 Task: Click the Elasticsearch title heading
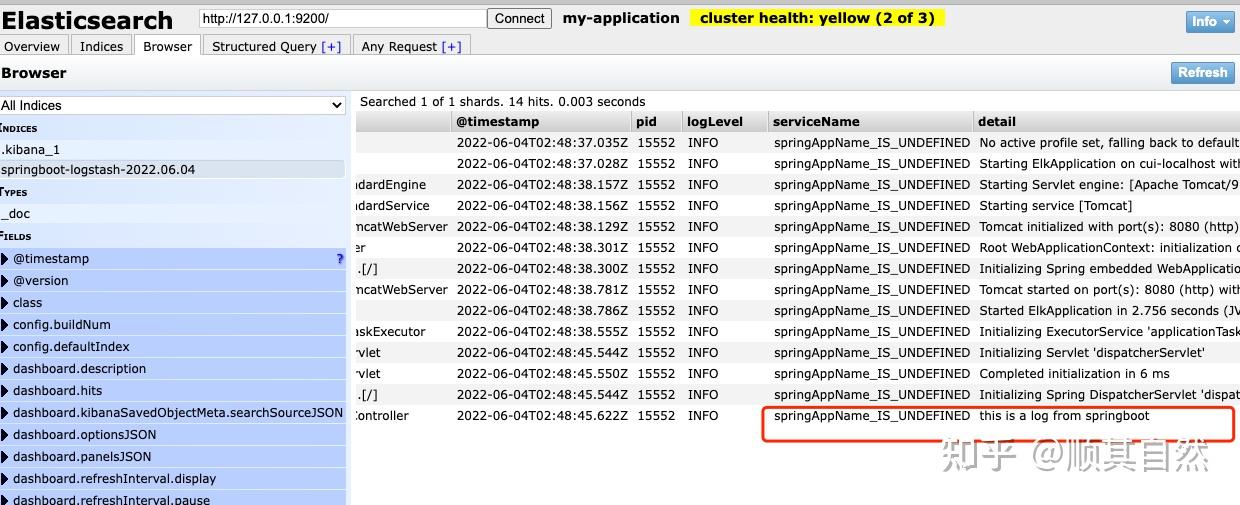87,20
